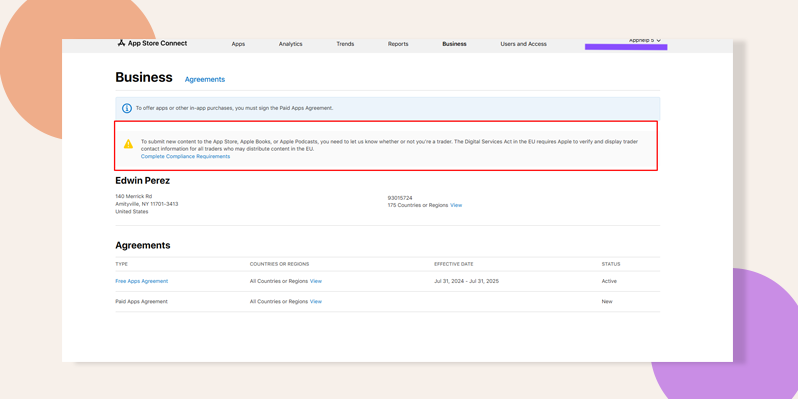This screenshot has height=399, width=798.
Task: Open the Analytics section
Action: click(291, 44)
